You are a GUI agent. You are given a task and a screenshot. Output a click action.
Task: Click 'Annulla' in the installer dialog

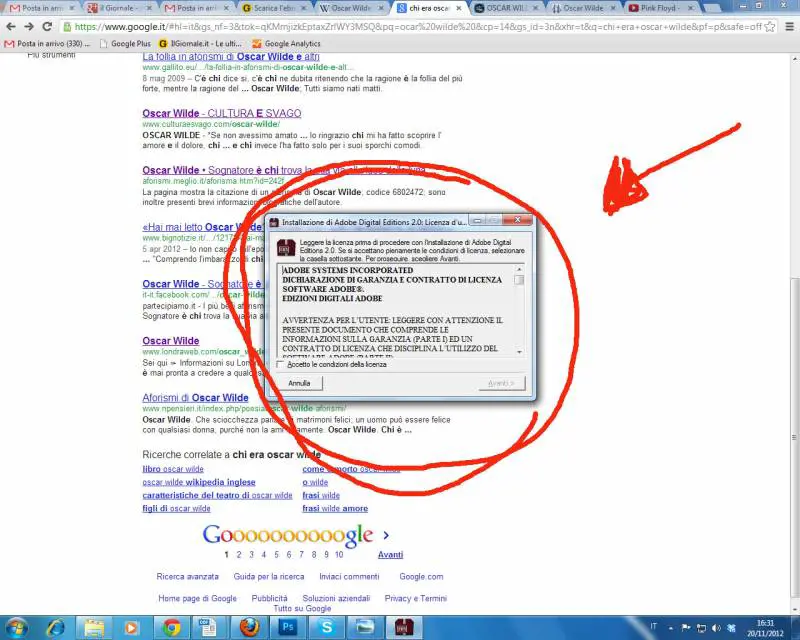coord(299,383)
